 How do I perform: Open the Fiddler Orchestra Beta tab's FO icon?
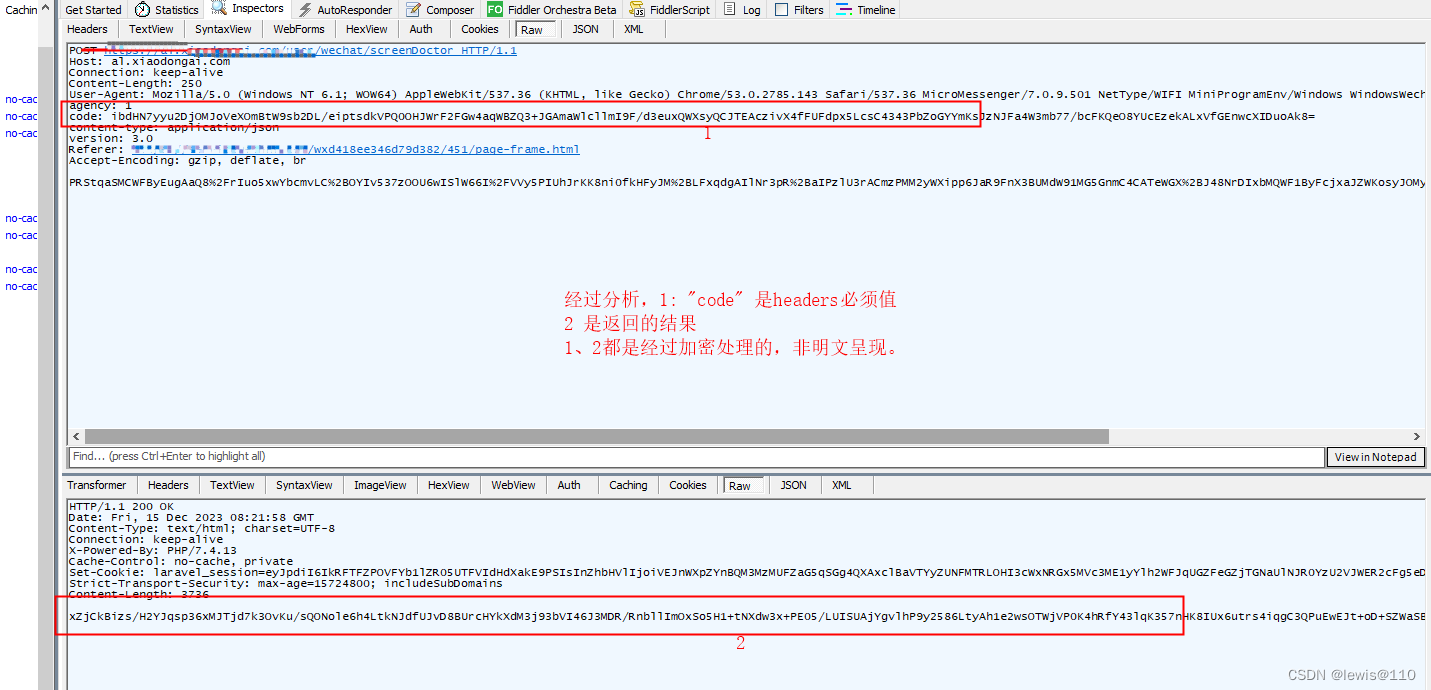495,9
